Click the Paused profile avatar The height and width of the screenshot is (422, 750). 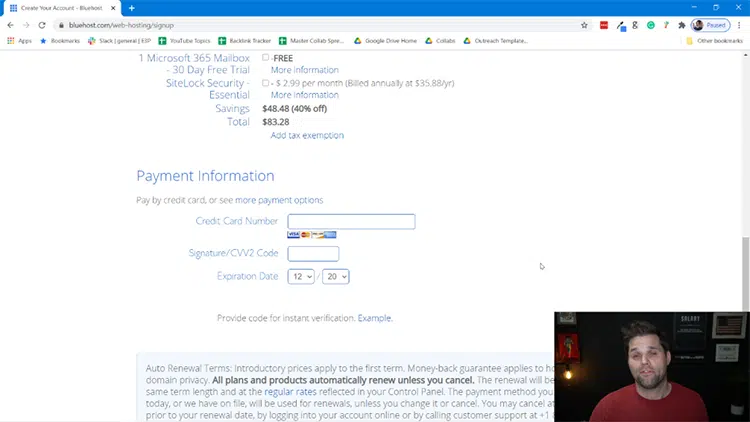[x=709, y=25]
